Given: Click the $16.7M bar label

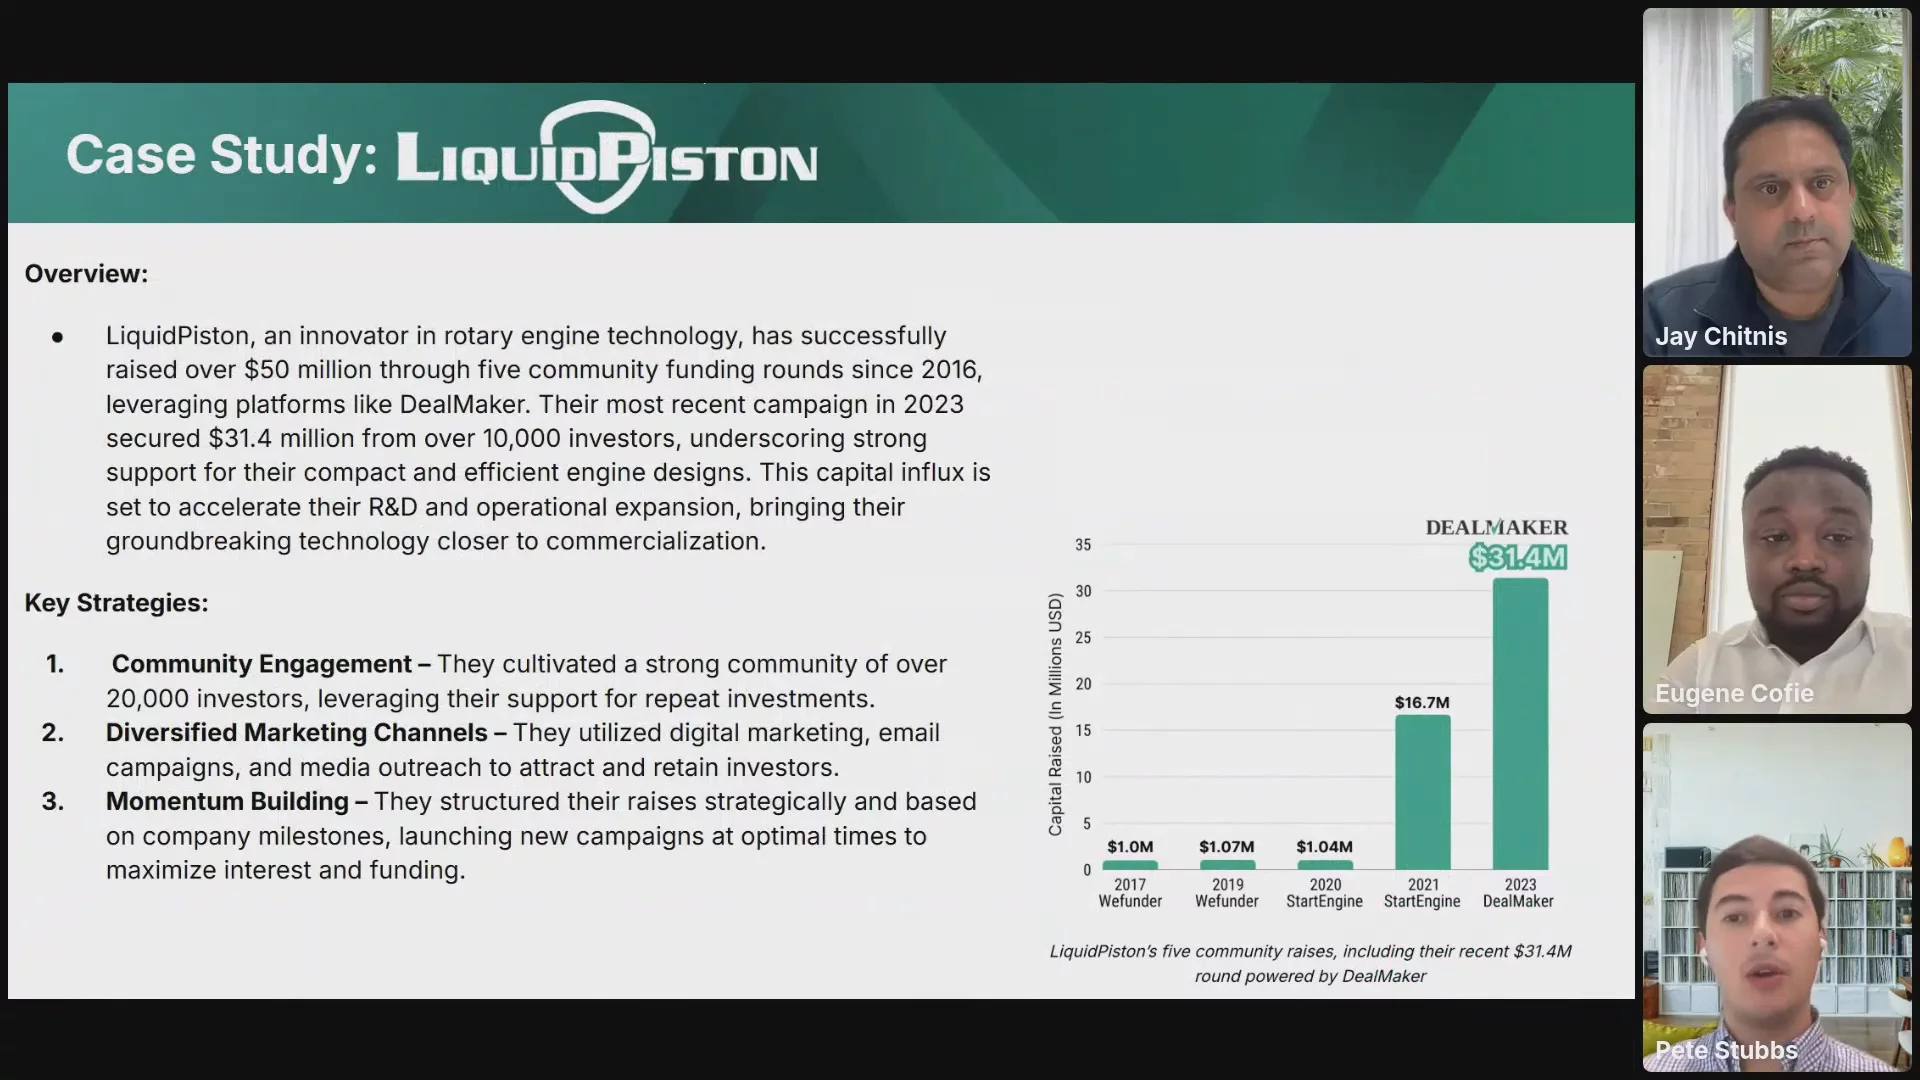Looking at the screenshot, I should [x=1422, y=703].
